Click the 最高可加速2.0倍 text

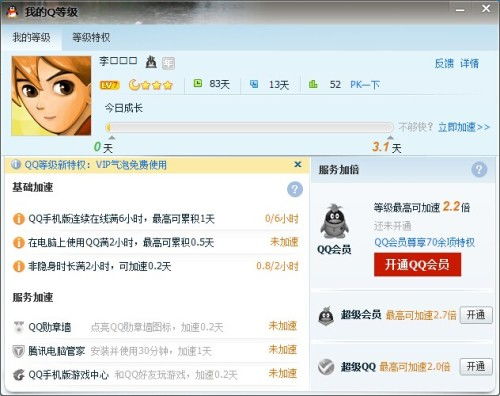415,367
